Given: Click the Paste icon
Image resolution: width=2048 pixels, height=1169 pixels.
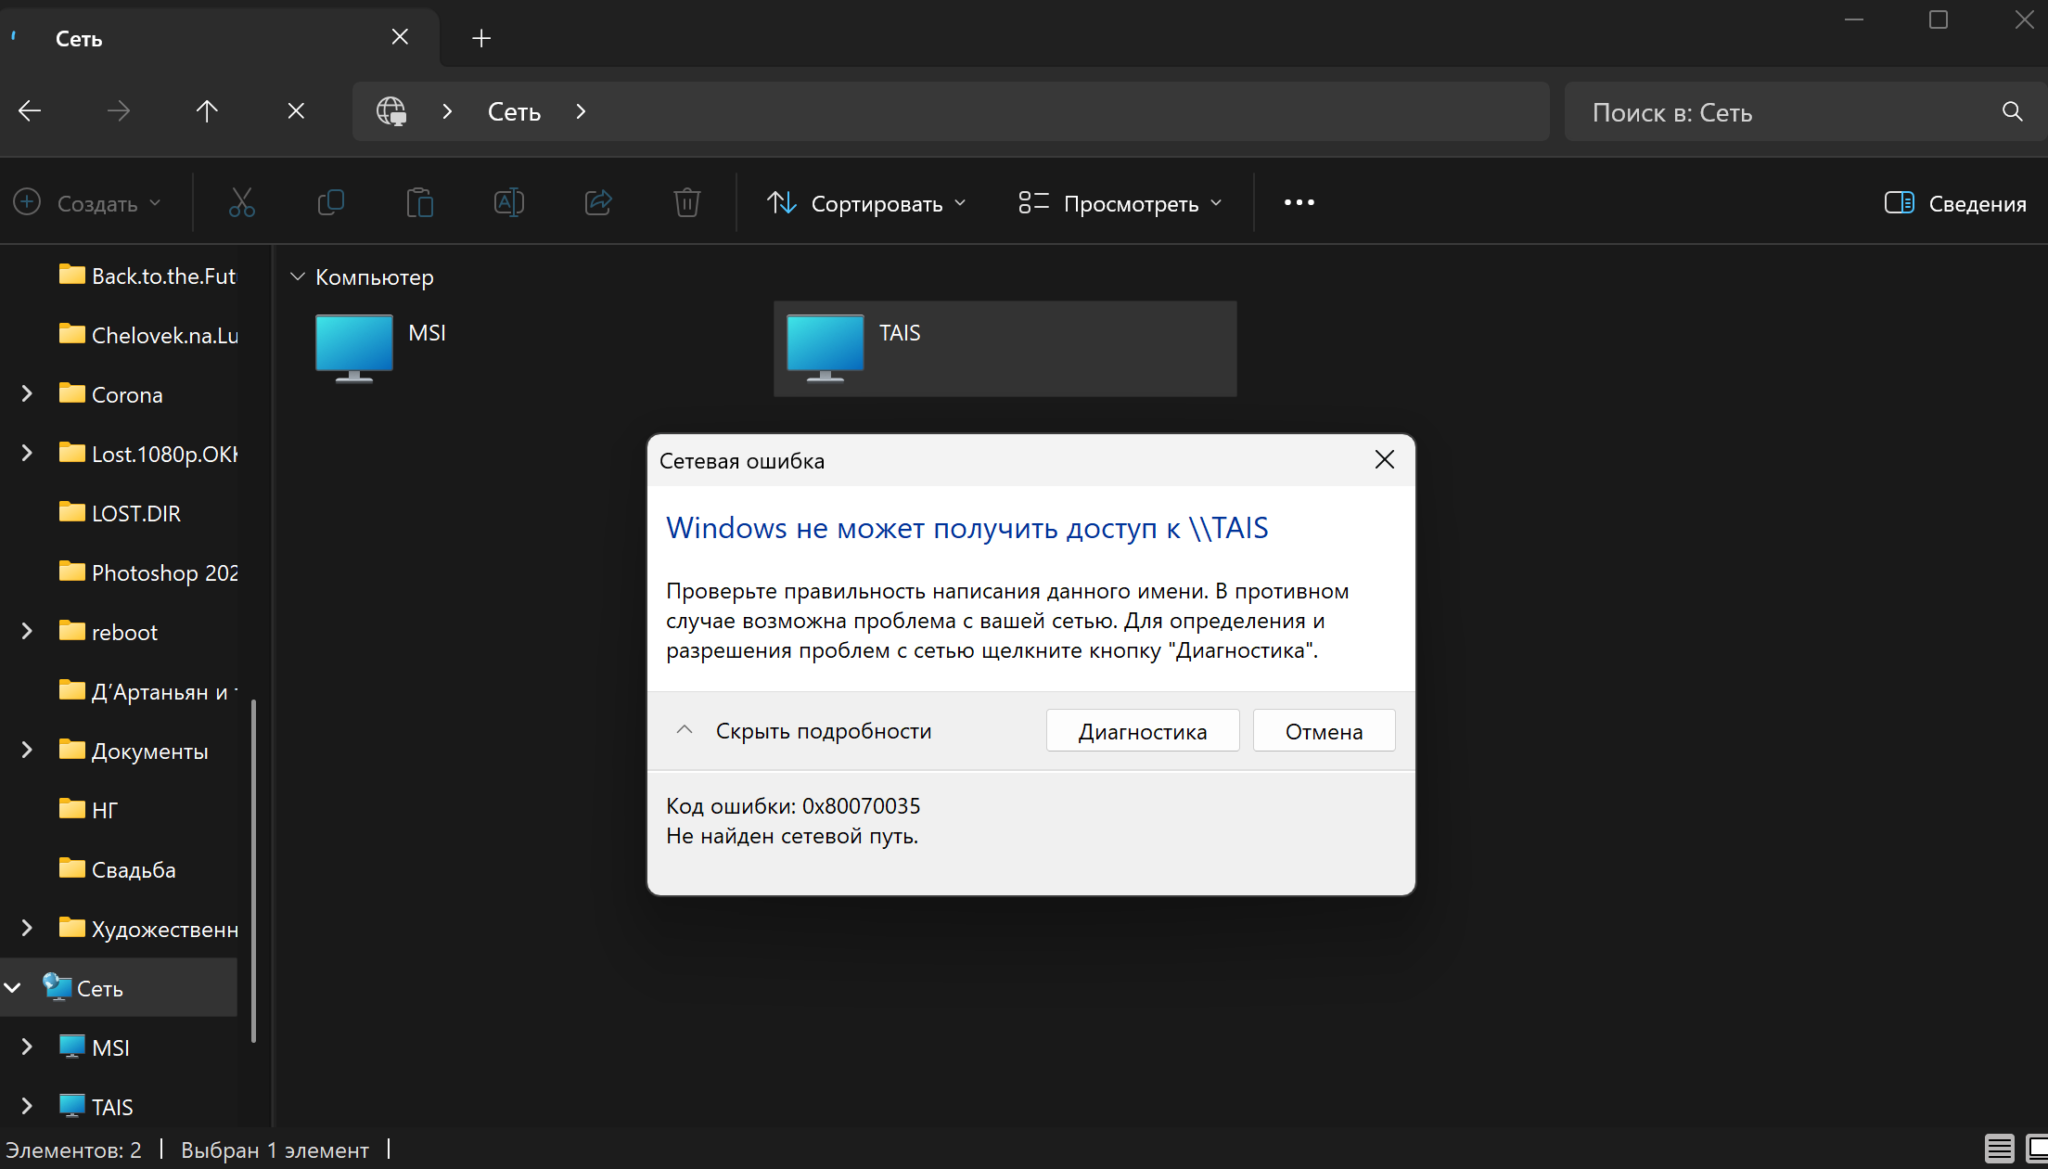Looking at the screenshot, I should coord(420,202).
